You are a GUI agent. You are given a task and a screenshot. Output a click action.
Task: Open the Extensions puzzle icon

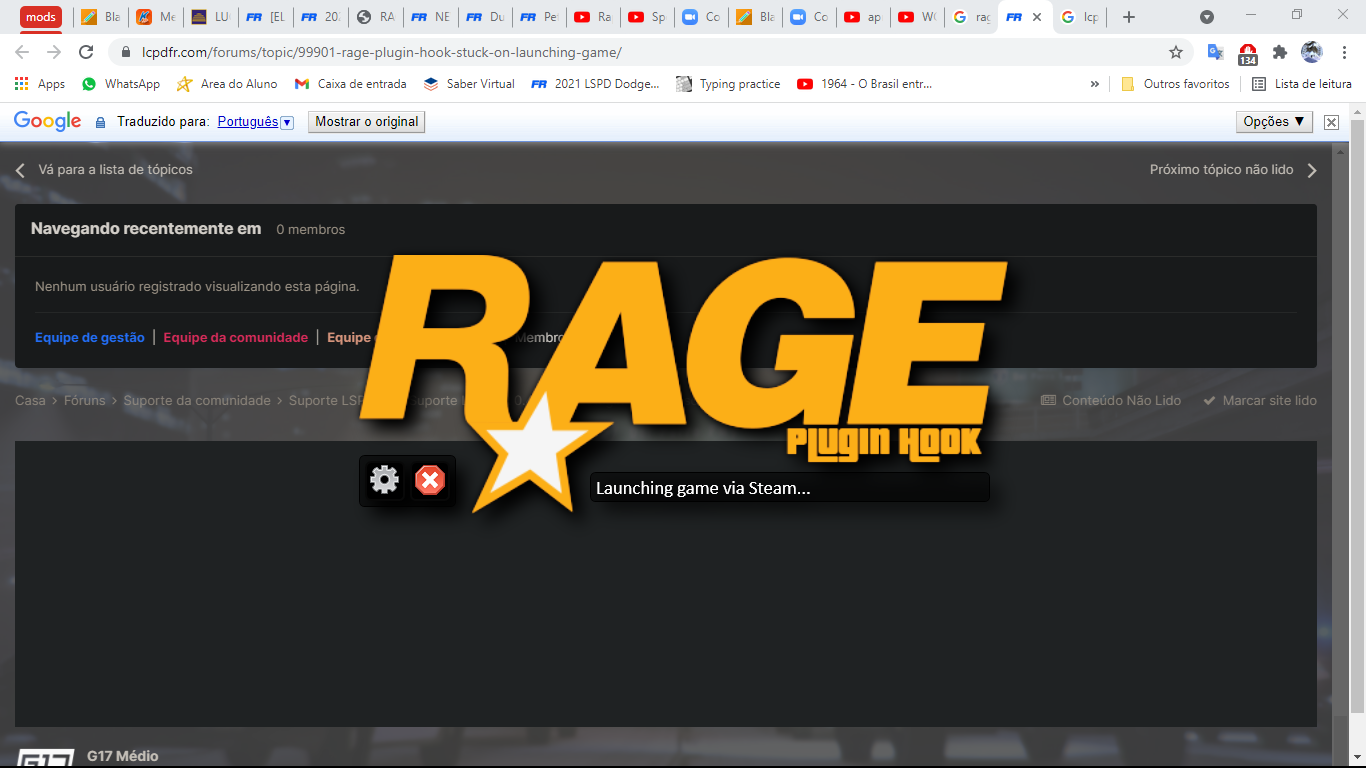[x=1279, y=52]
